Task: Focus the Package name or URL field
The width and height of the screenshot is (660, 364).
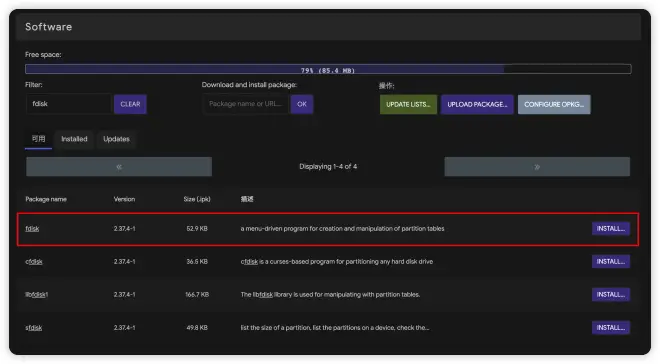Action: [x=246, y=104]
